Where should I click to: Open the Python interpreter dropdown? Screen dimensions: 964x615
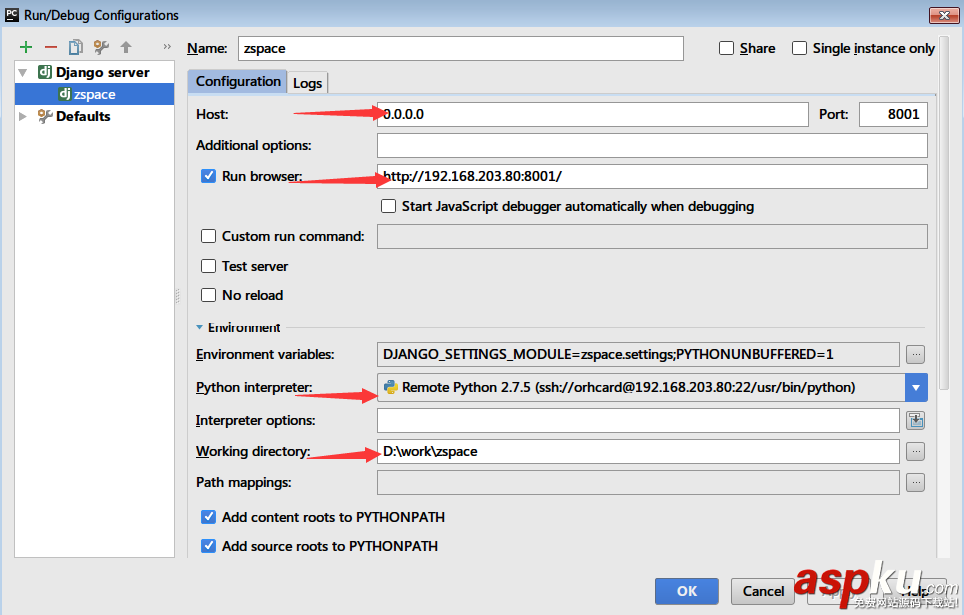tap(916, 387)
